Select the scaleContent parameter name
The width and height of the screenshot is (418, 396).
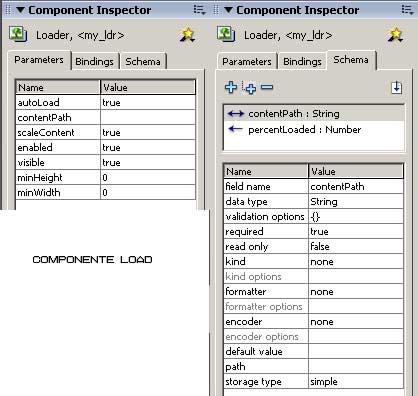(58, 132)
